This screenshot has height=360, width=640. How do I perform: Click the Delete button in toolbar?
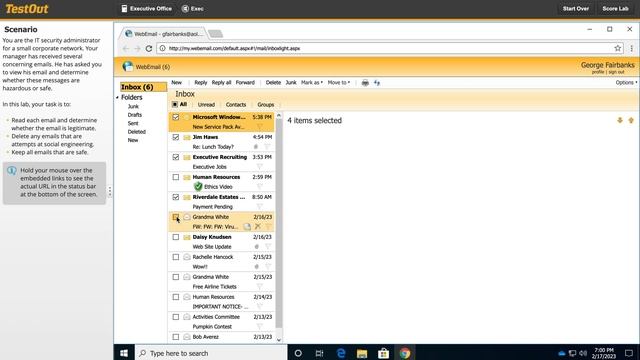coord(273,82)
